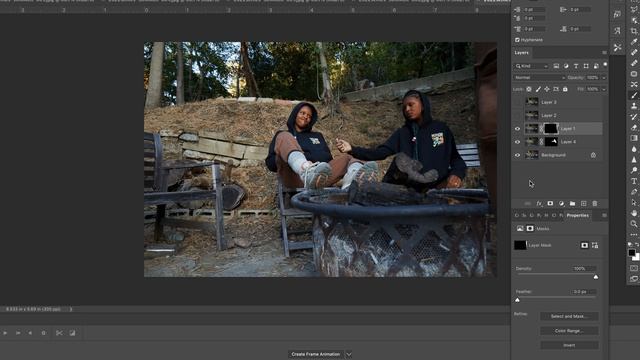Select the Clone Stamp tool
Screen dimensions: 640x360
point(634,106)
